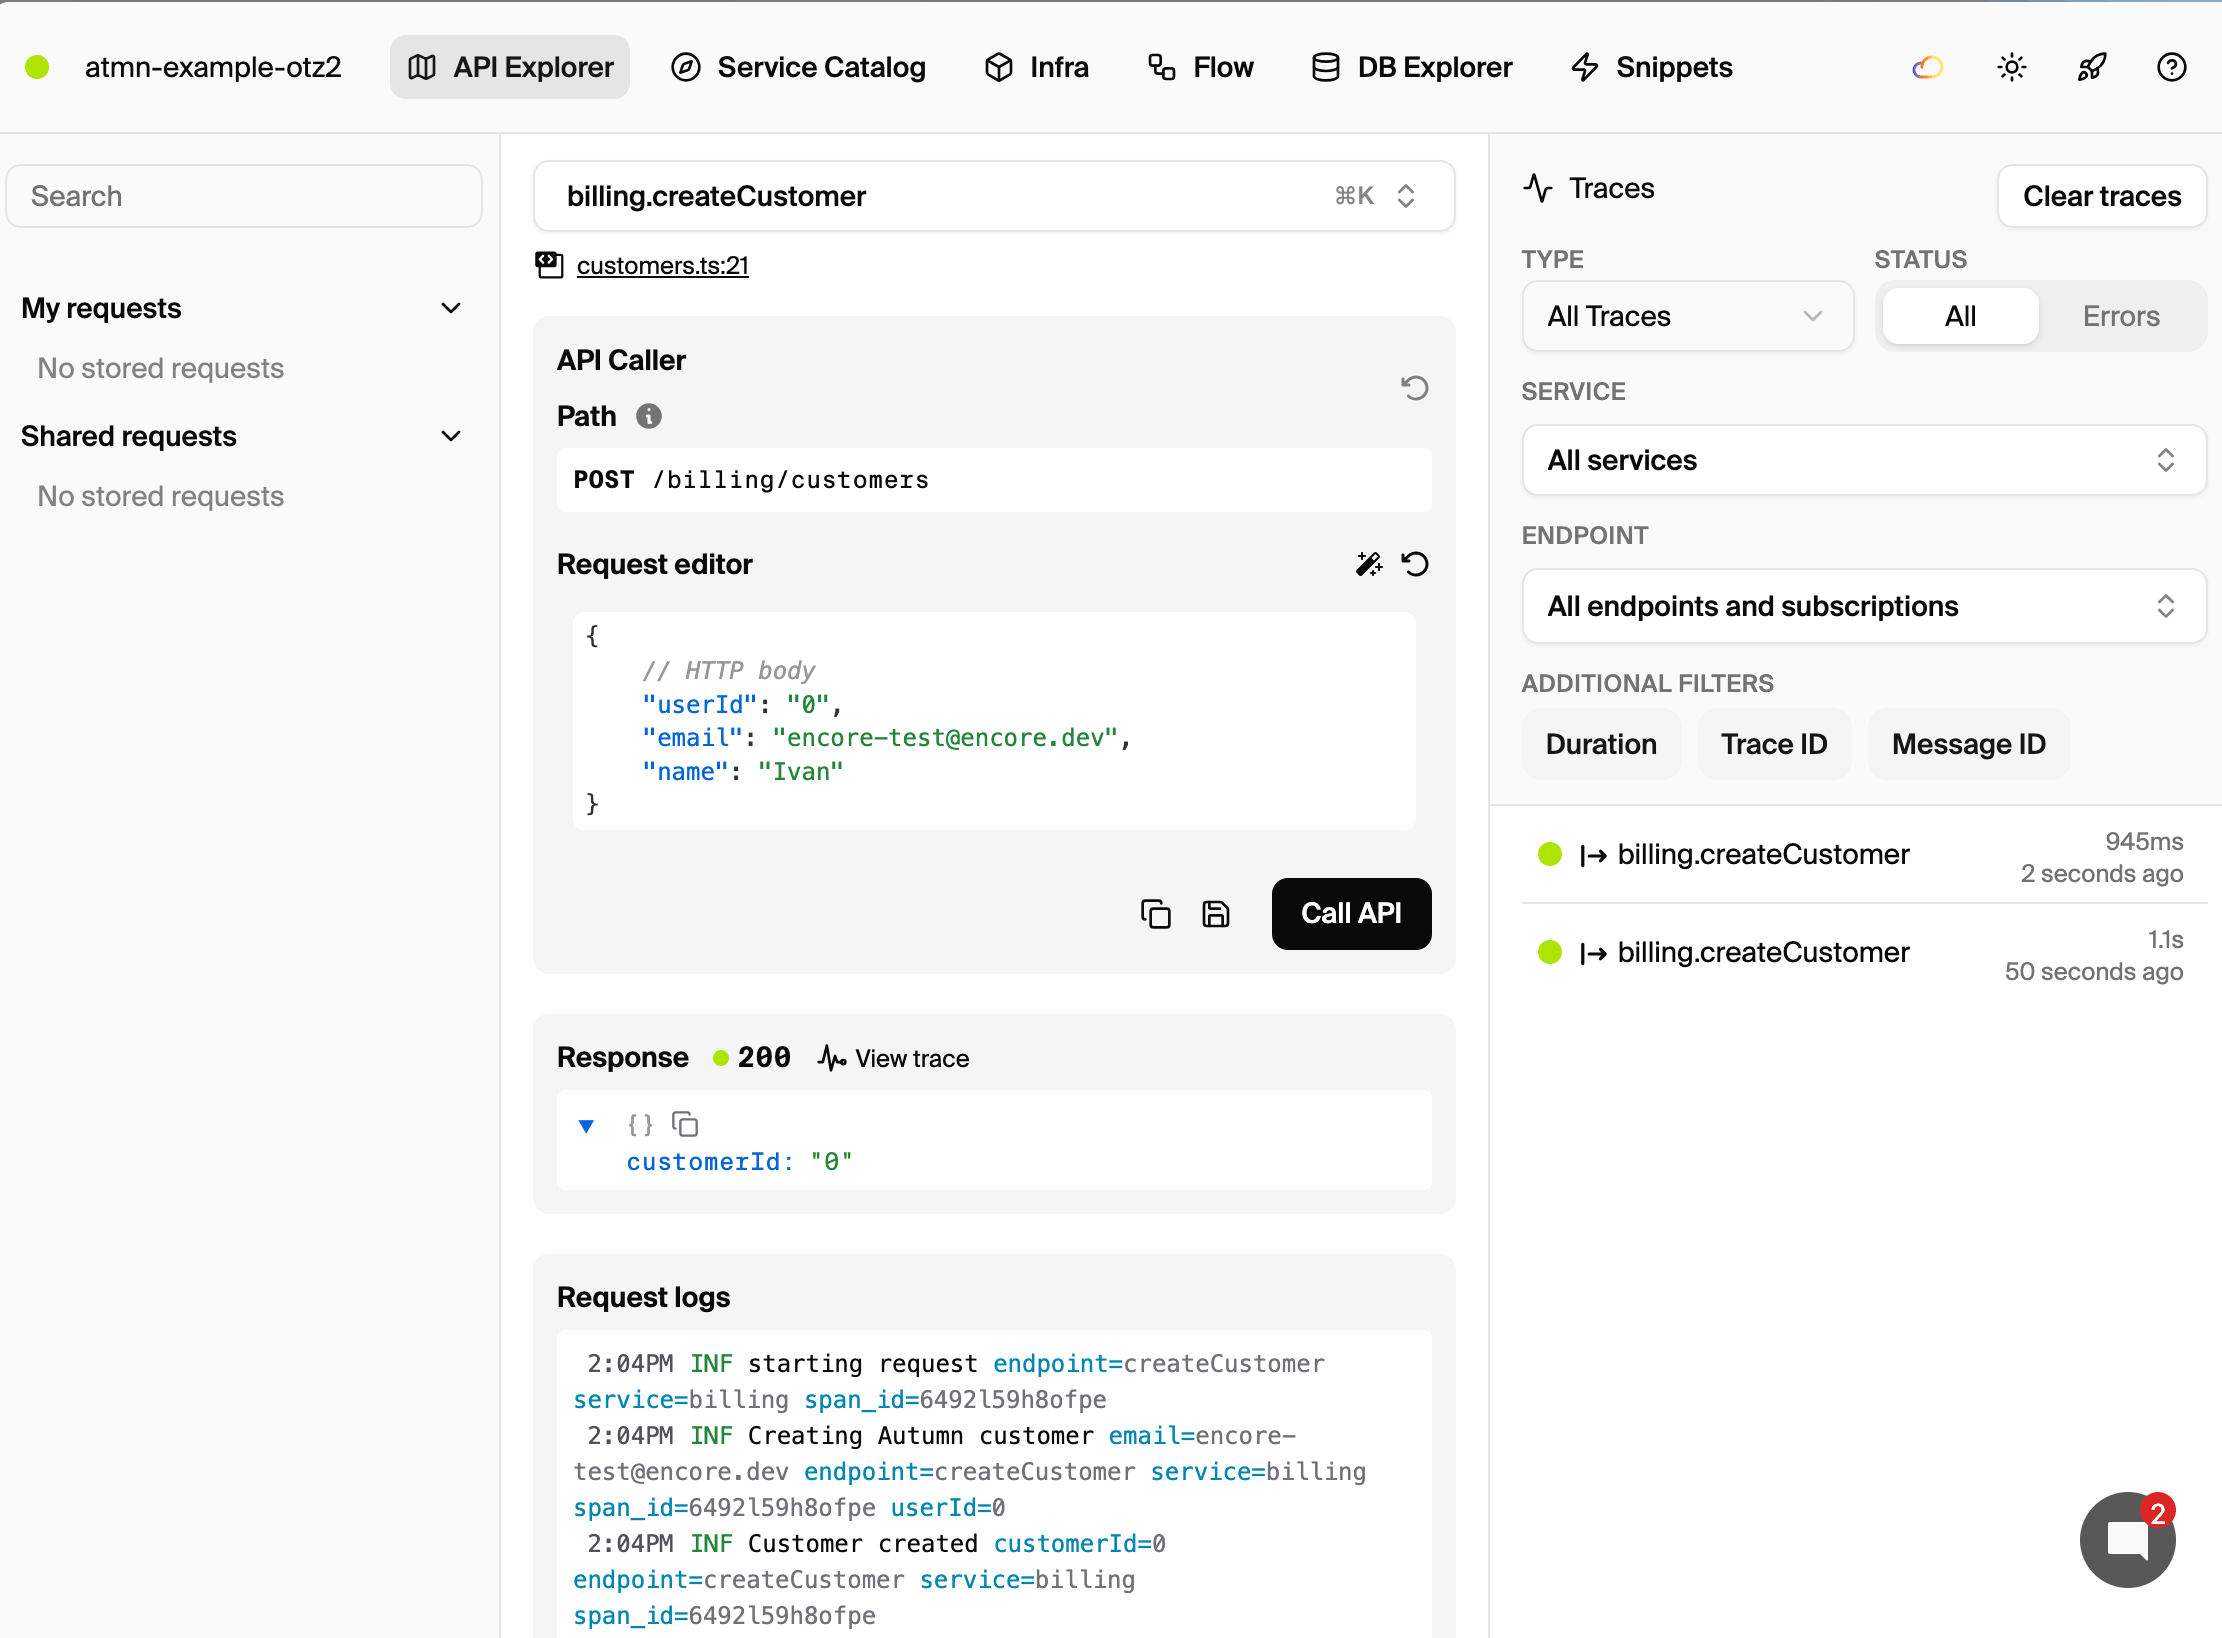Open the All services dropdown

tap(1863, 460)
